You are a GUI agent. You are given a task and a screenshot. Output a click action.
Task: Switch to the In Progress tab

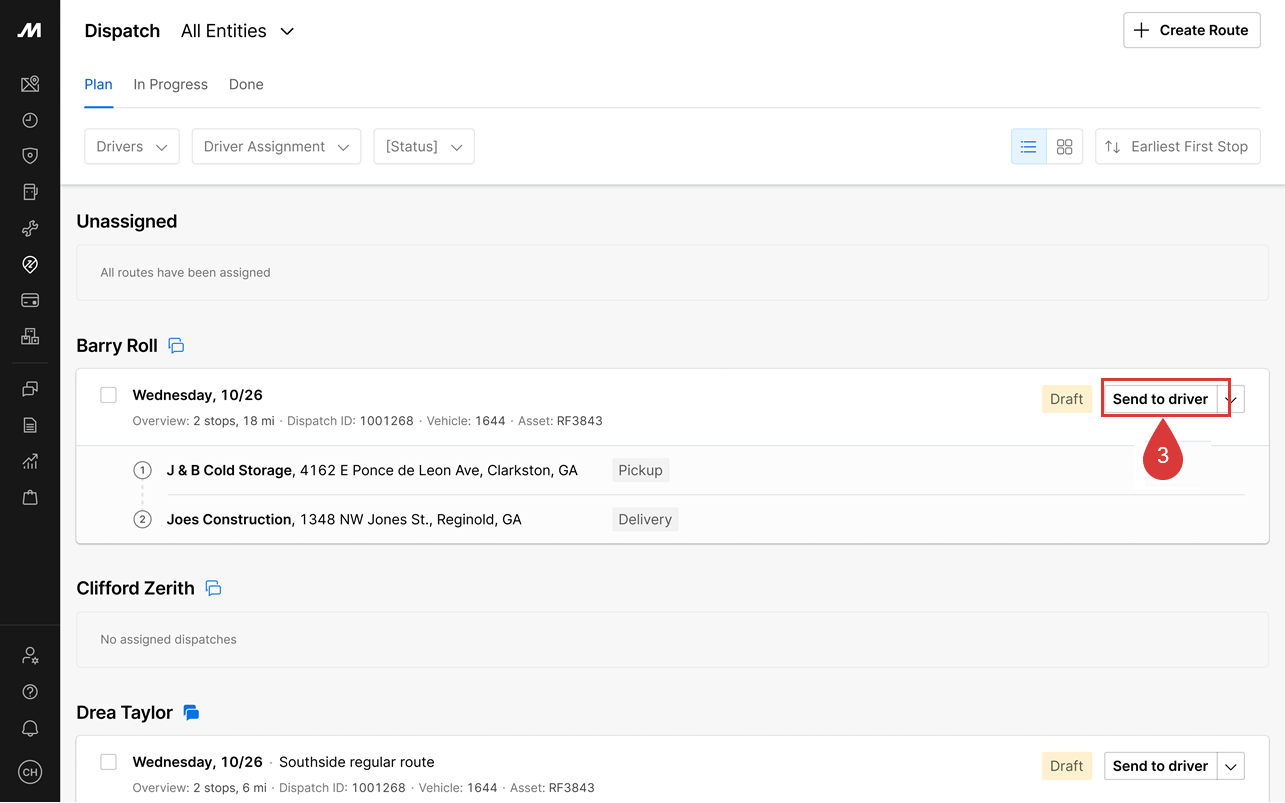(170, 85)
